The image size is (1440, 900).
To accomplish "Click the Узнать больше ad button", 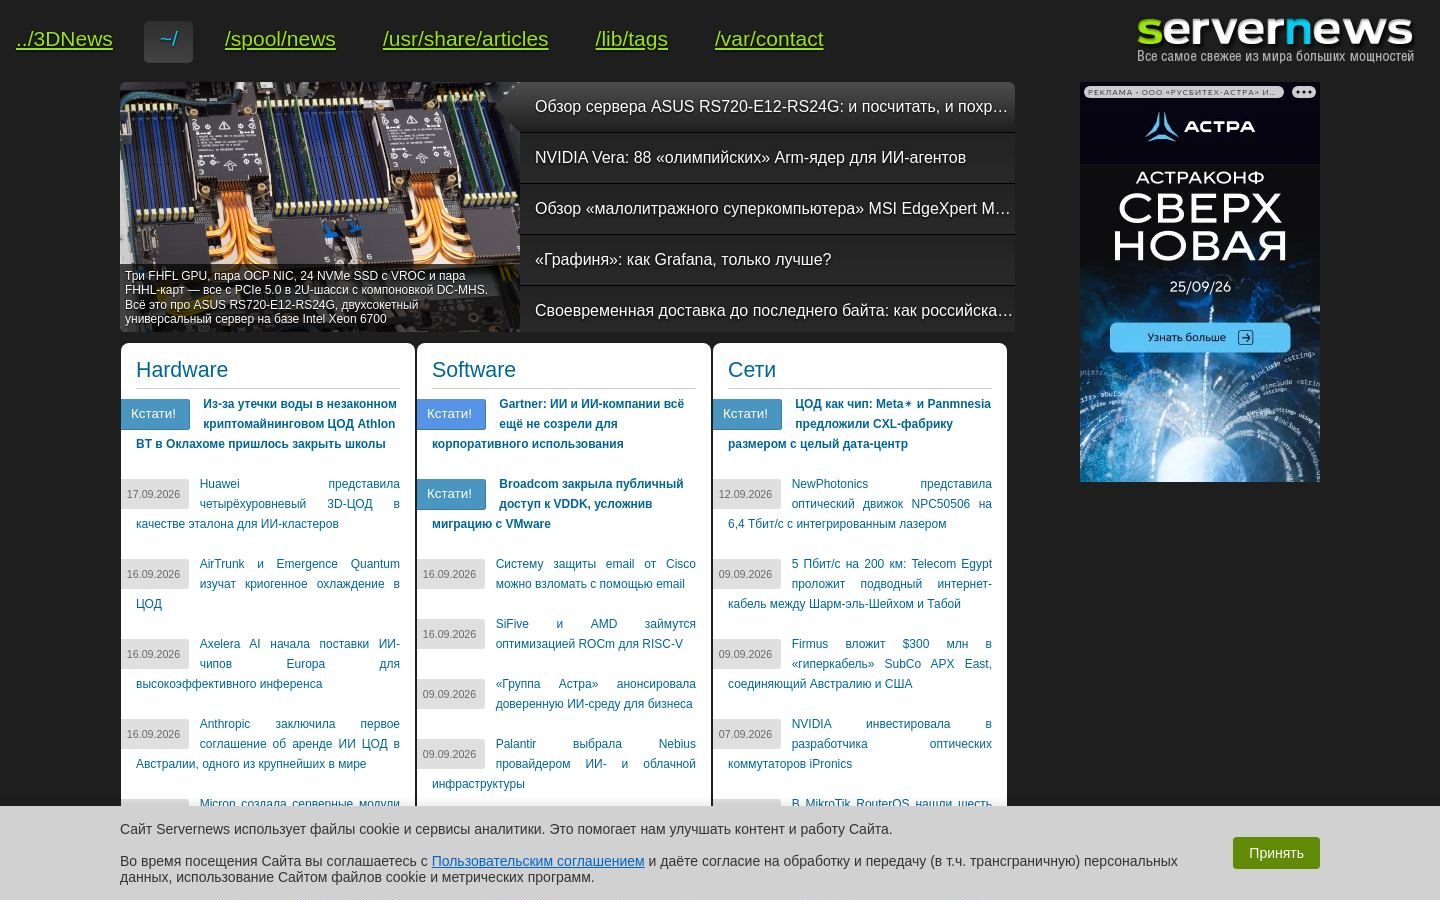I will click(x=1200, y=337).
